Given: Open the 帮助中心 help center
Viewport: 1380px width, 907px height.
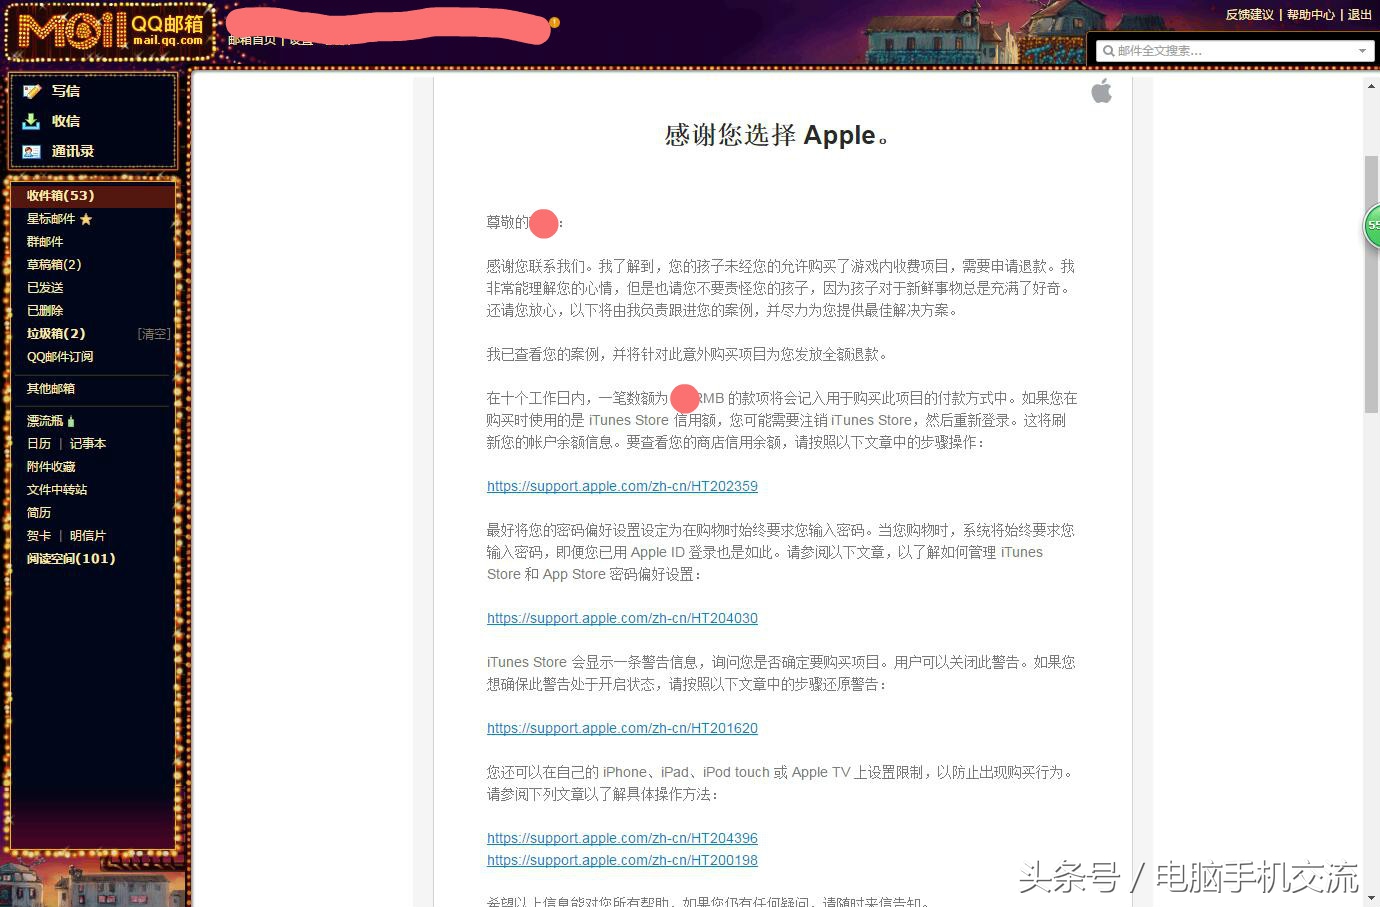Looking at the screenshot, I should tap(1310, 15).
